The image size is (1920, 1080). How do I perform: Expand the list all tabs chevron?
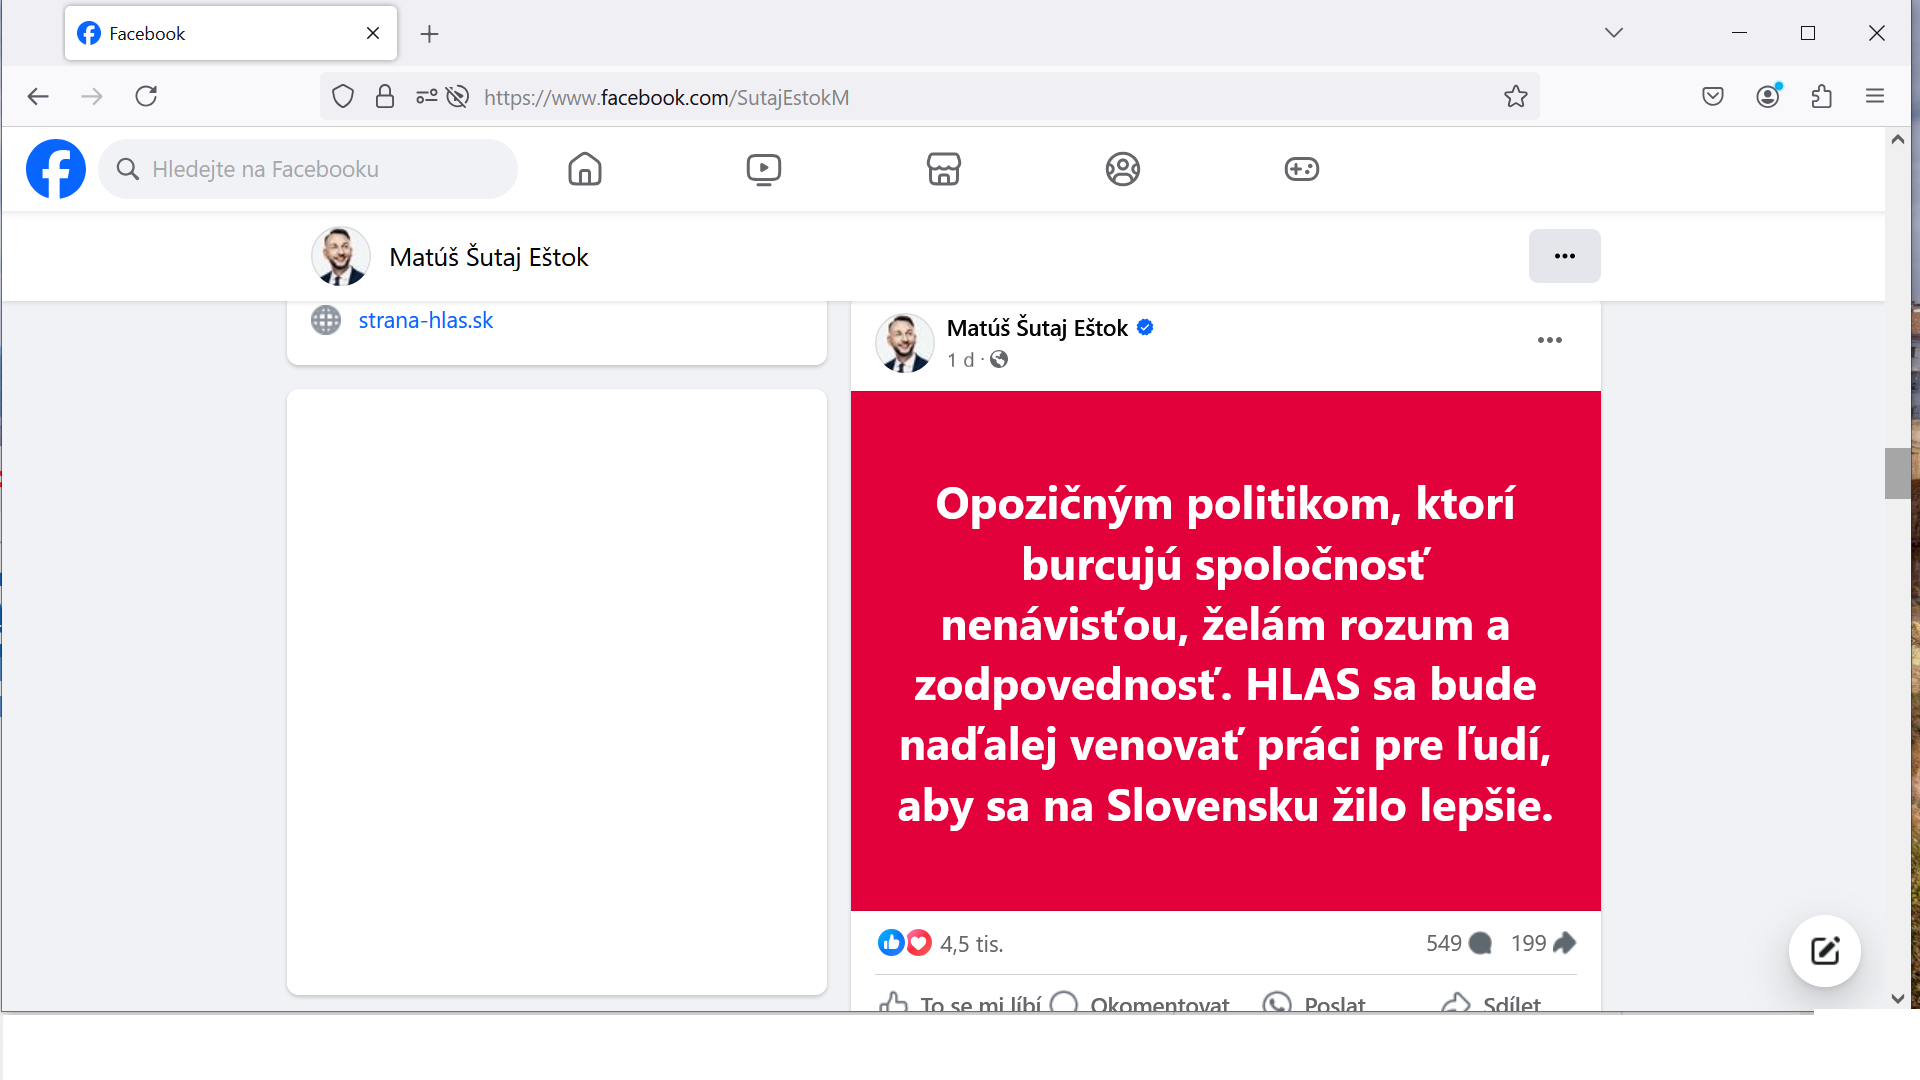tap(1613, 33)
